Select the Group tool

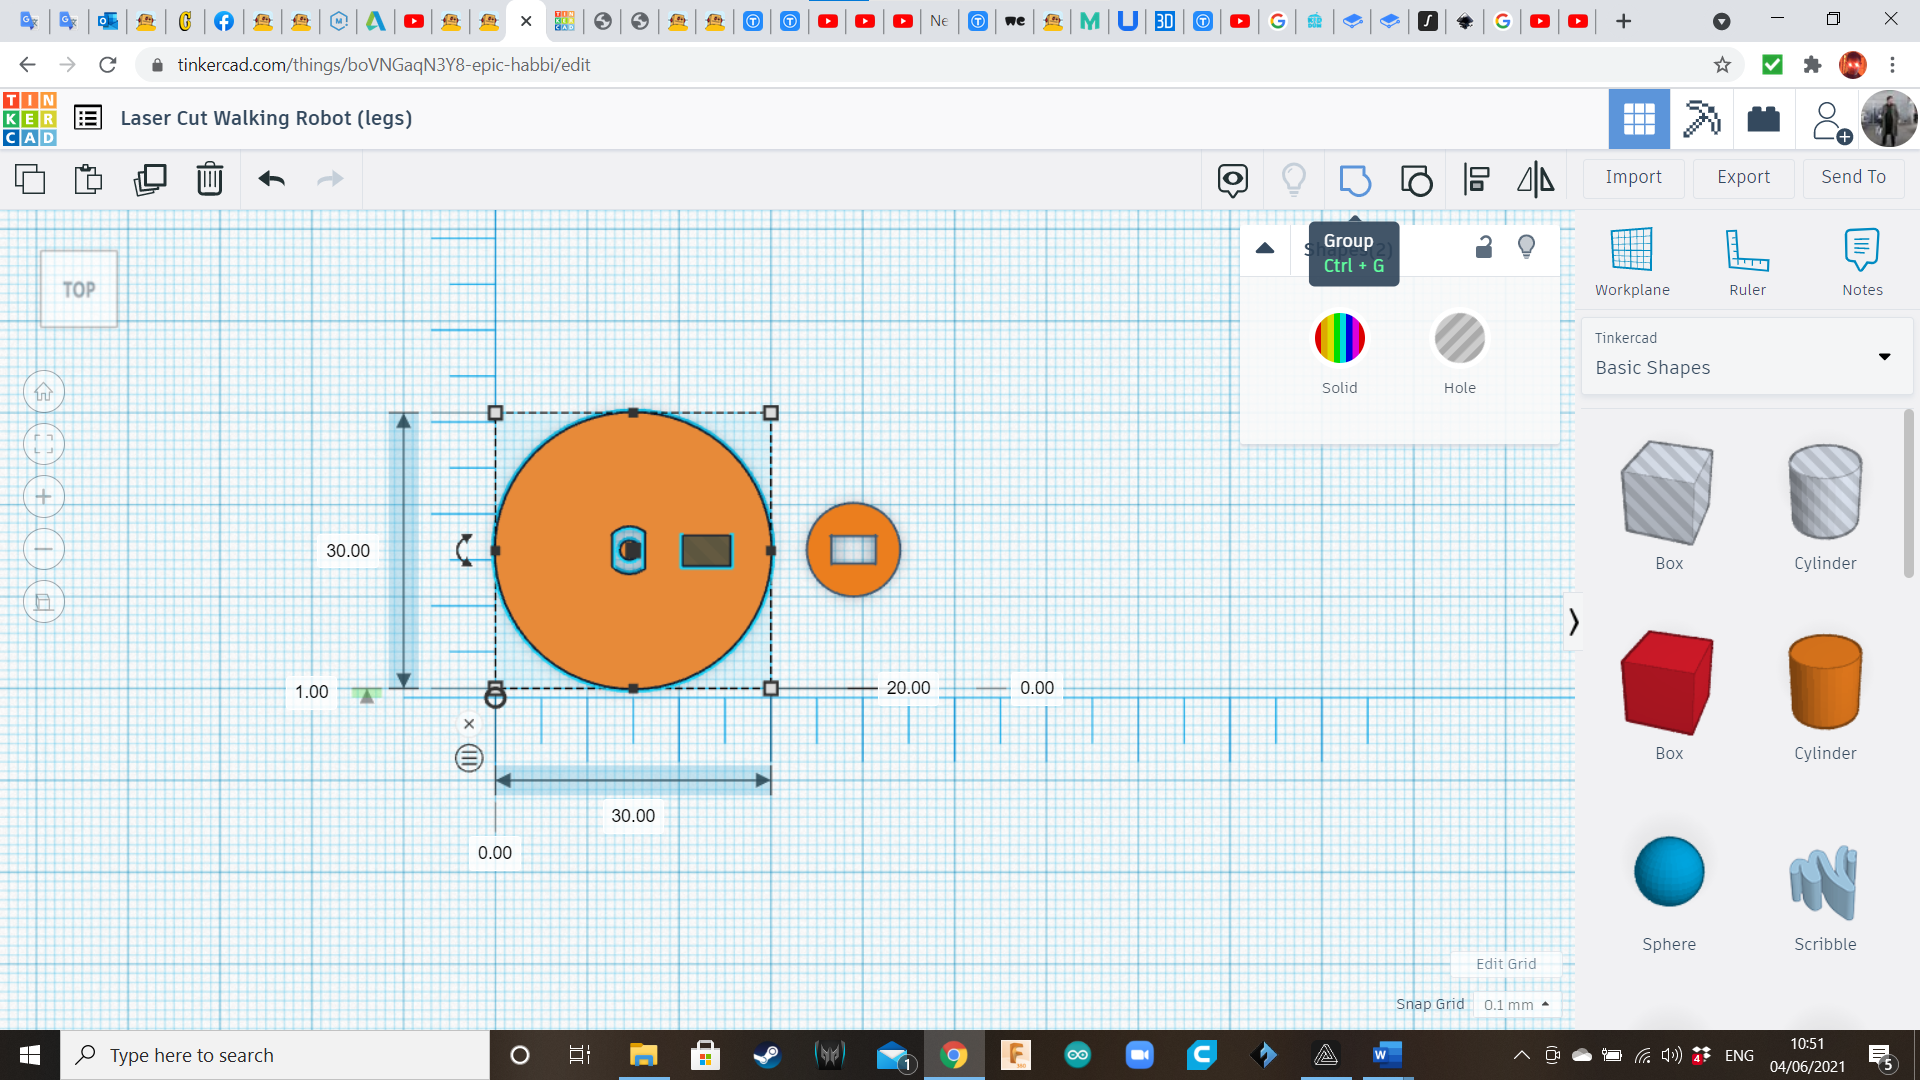pos(1355,181)
